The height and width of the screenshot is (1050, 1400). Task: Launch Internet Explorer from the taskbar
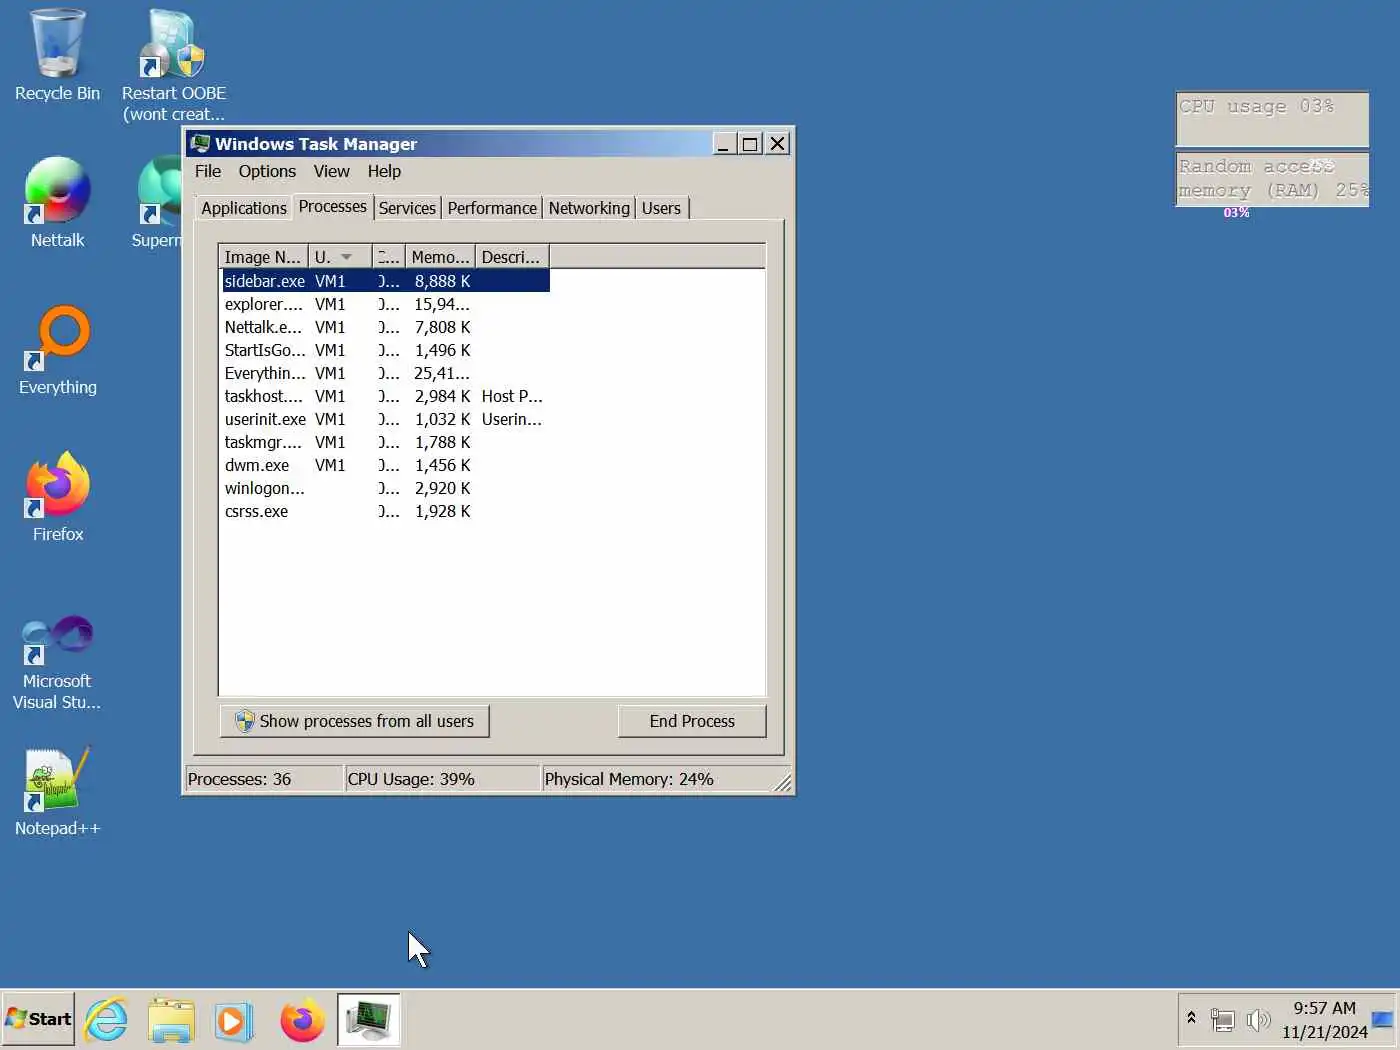[x=106, y=1020]
